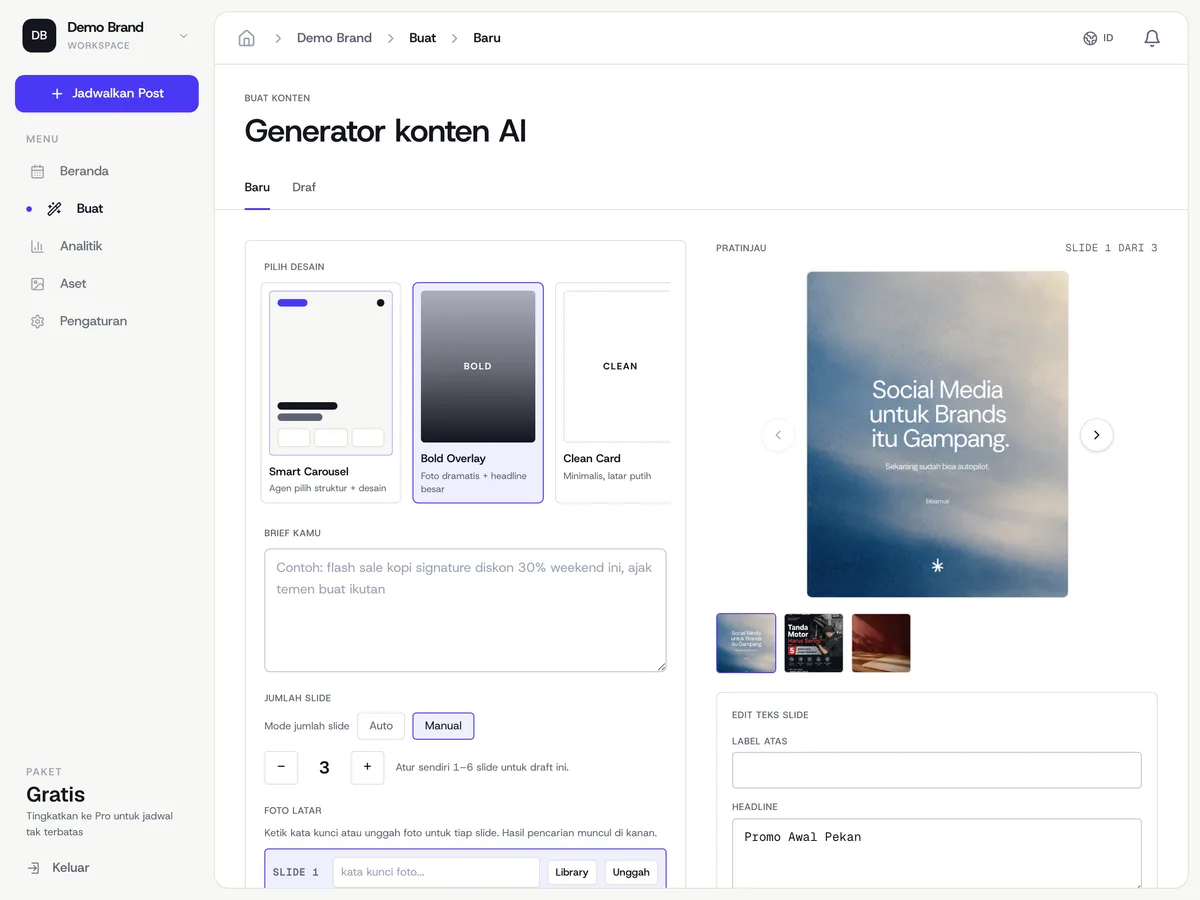
Task: Set slide count mode to Auto
Action: click(x=381, y=726)
